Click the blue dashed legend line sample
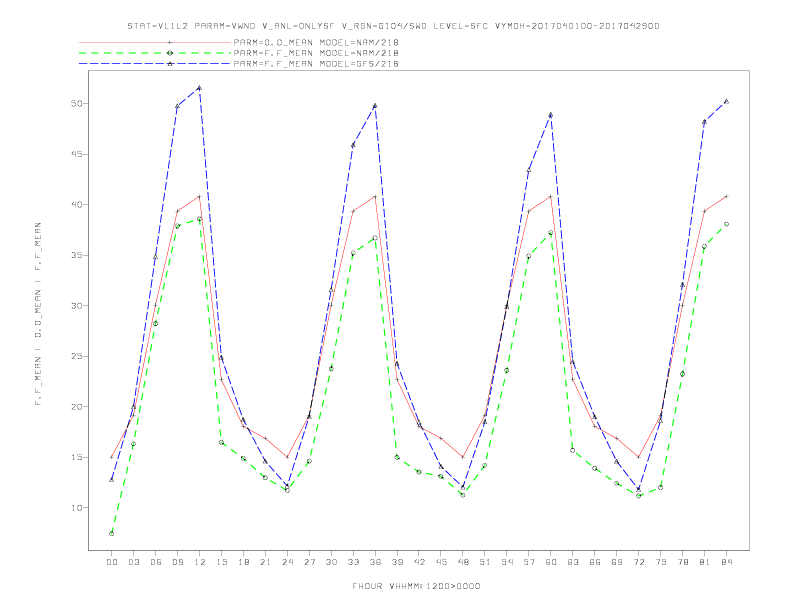792x612 pixels. (155, 64)
